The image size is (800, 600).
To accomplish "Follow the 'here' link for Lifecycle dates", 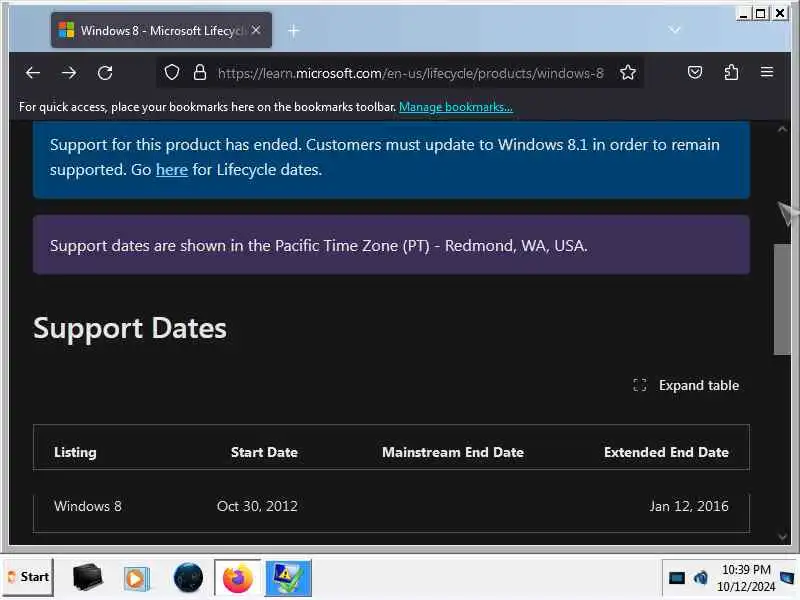I will [x=172, y=169].
